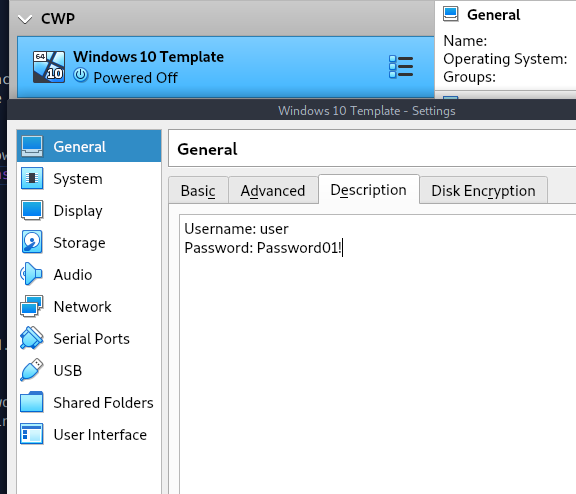Click the Network computers icon
This screenshot has width=576, height=494.
[x=32, y=306]
